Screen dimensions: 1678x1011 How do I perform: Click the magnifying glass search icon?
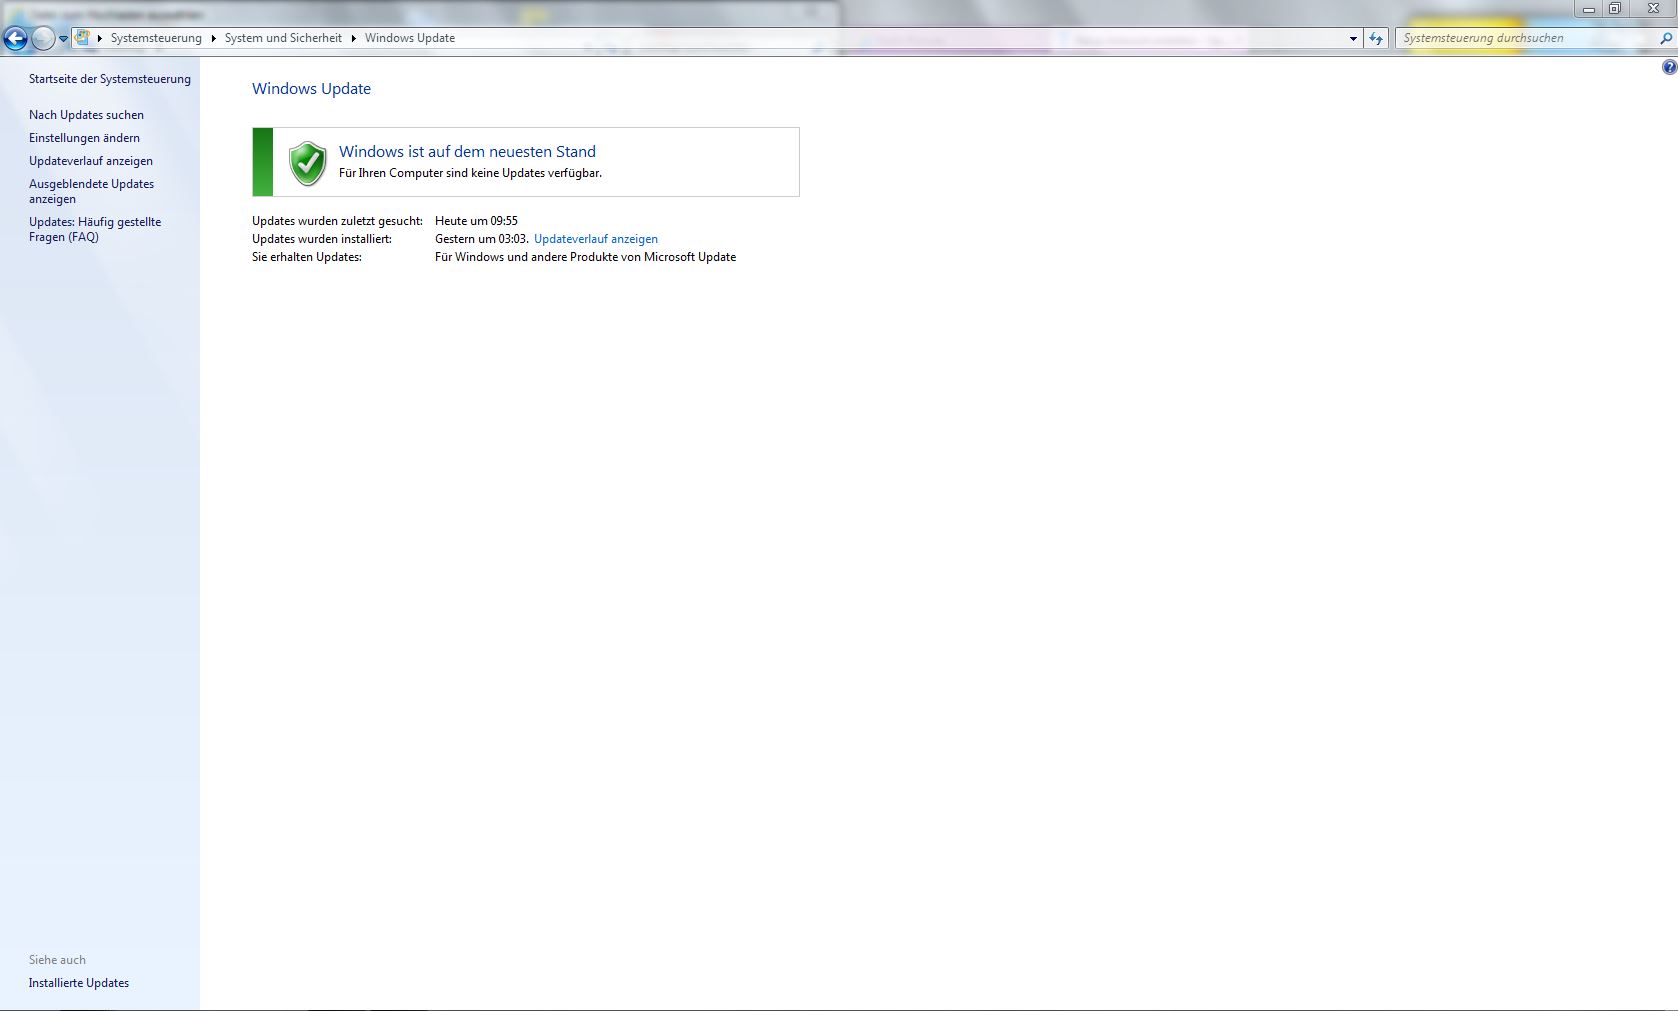tap(1665, 38)
